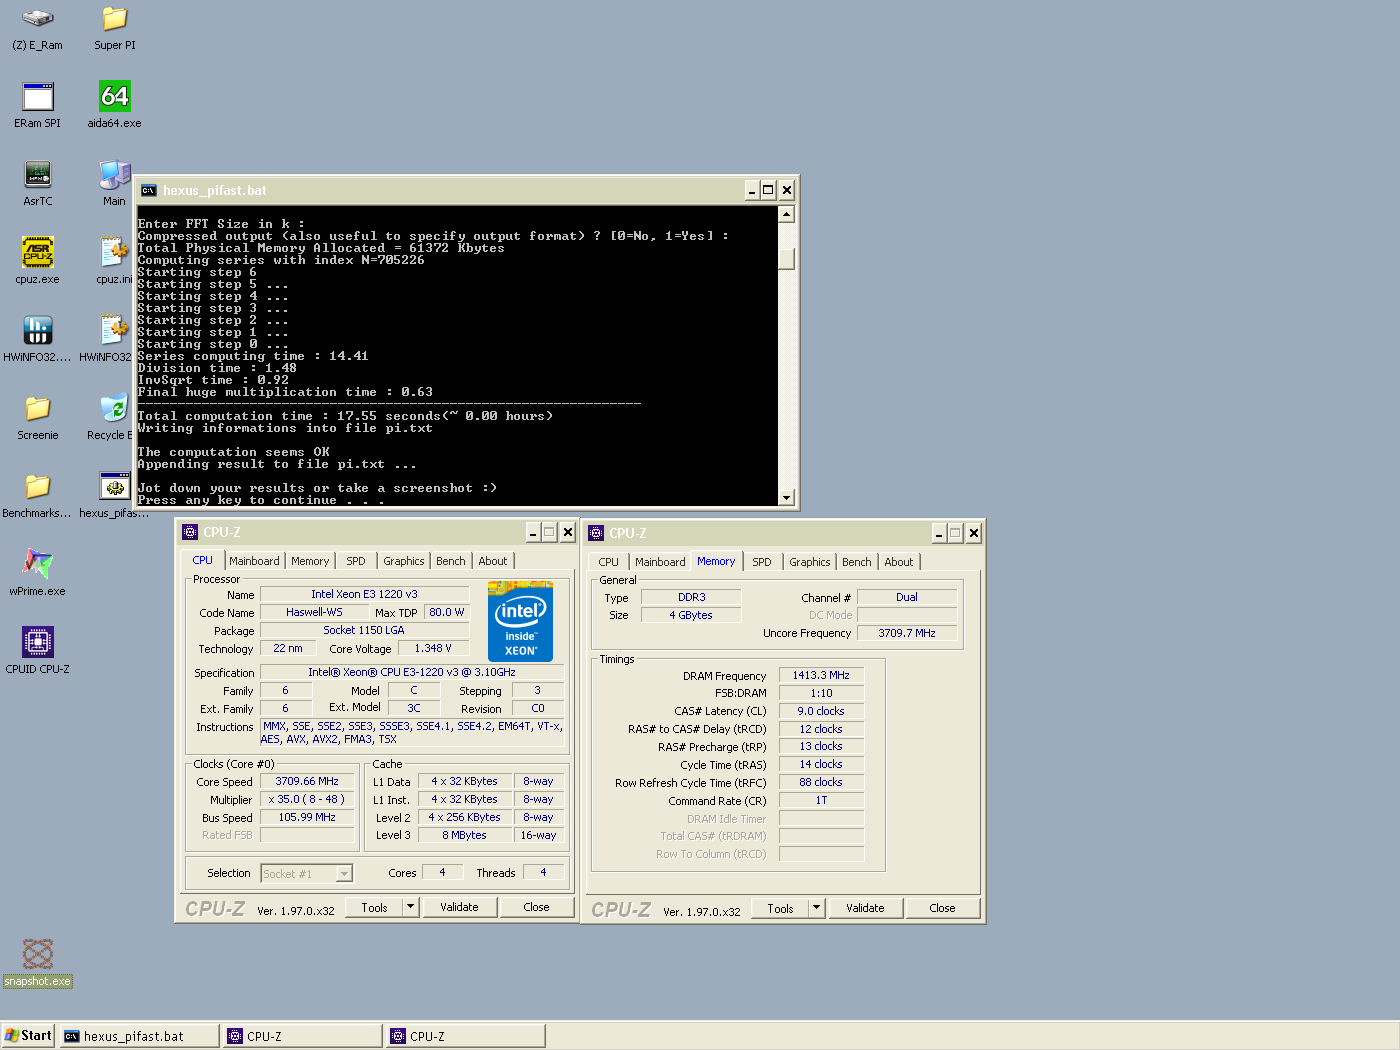Launch snapshot.exe desktop icon

37,954
